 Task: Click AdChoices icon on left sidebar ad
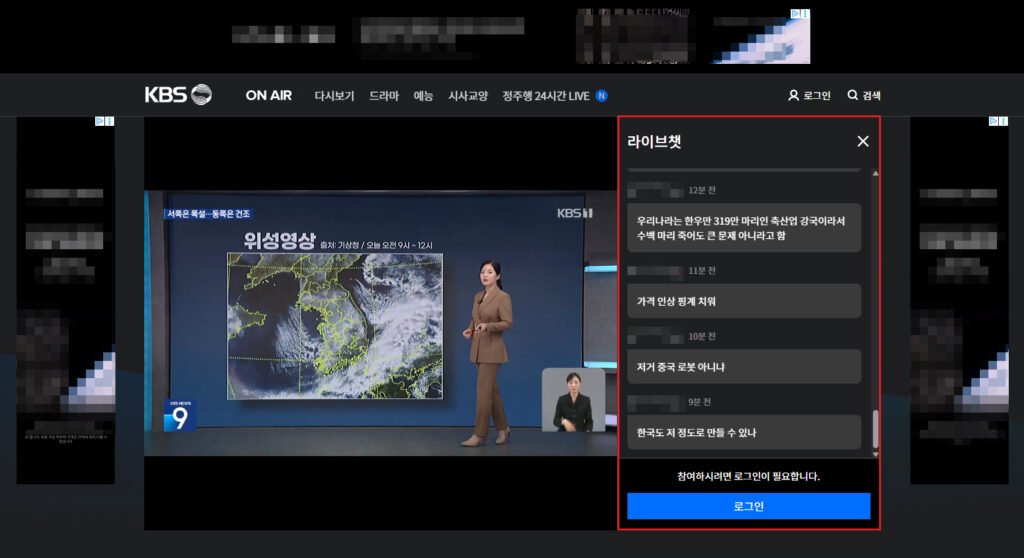point(100,121)
